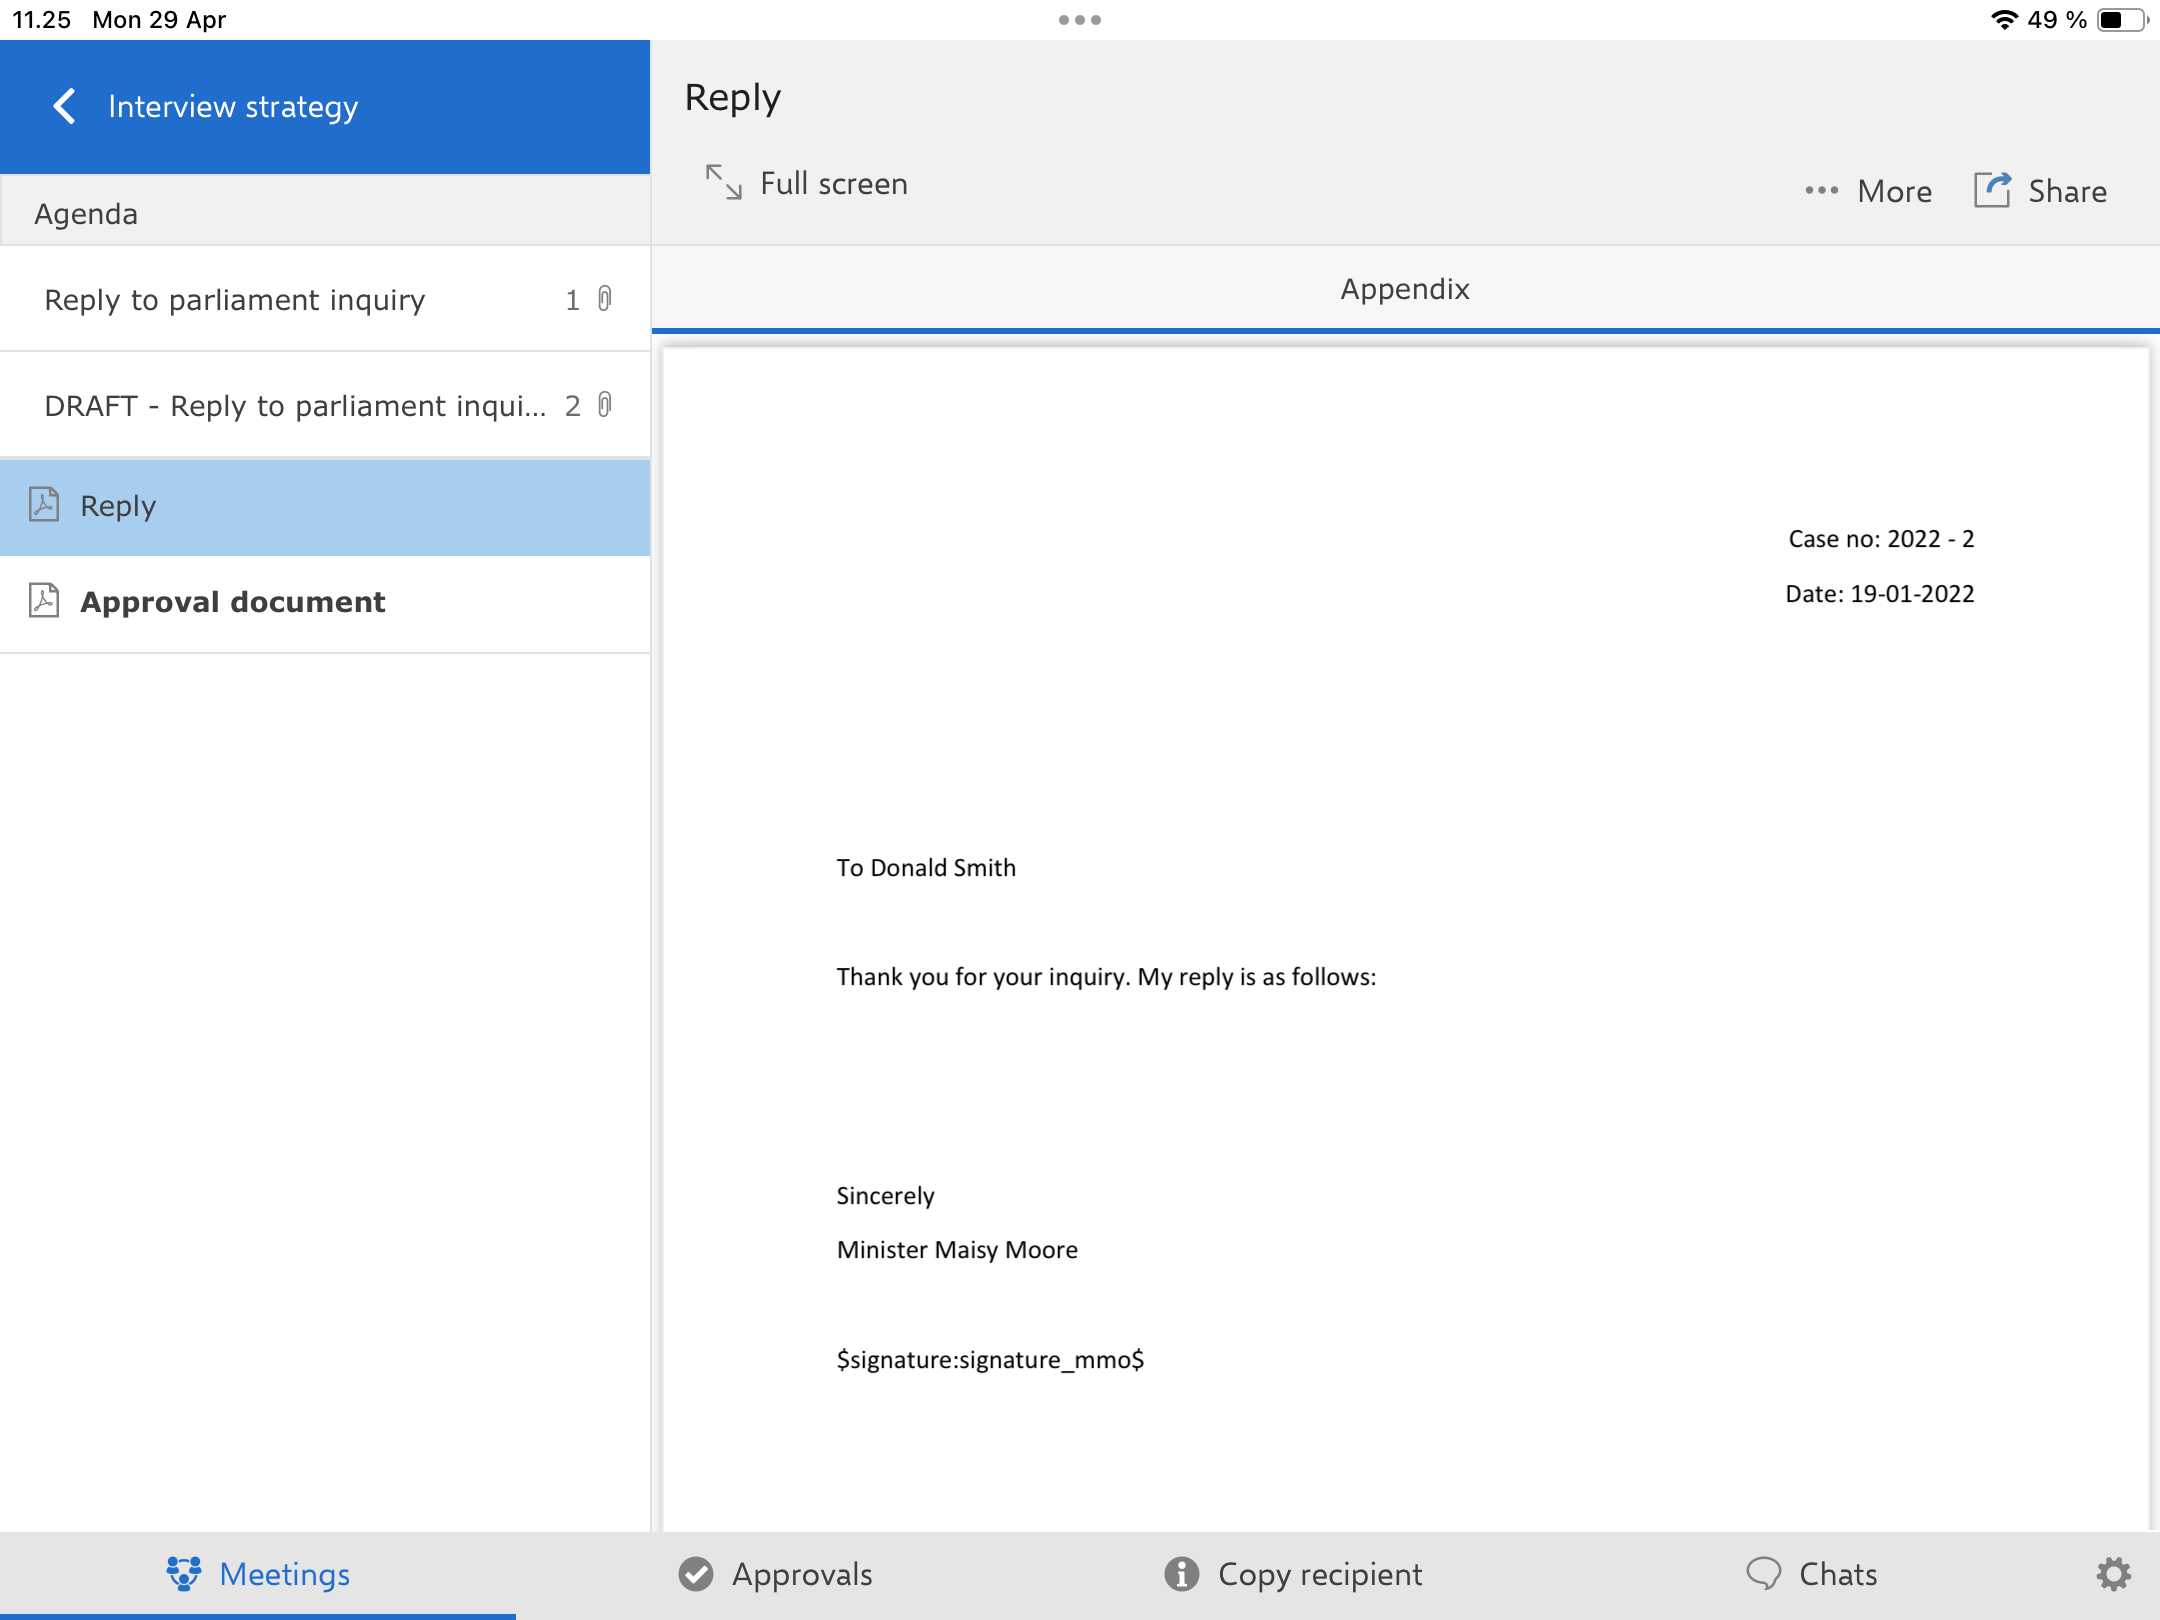
Task: Expand Reply to parliament inquiry agenda item
Action: click(x=235, y=300)
